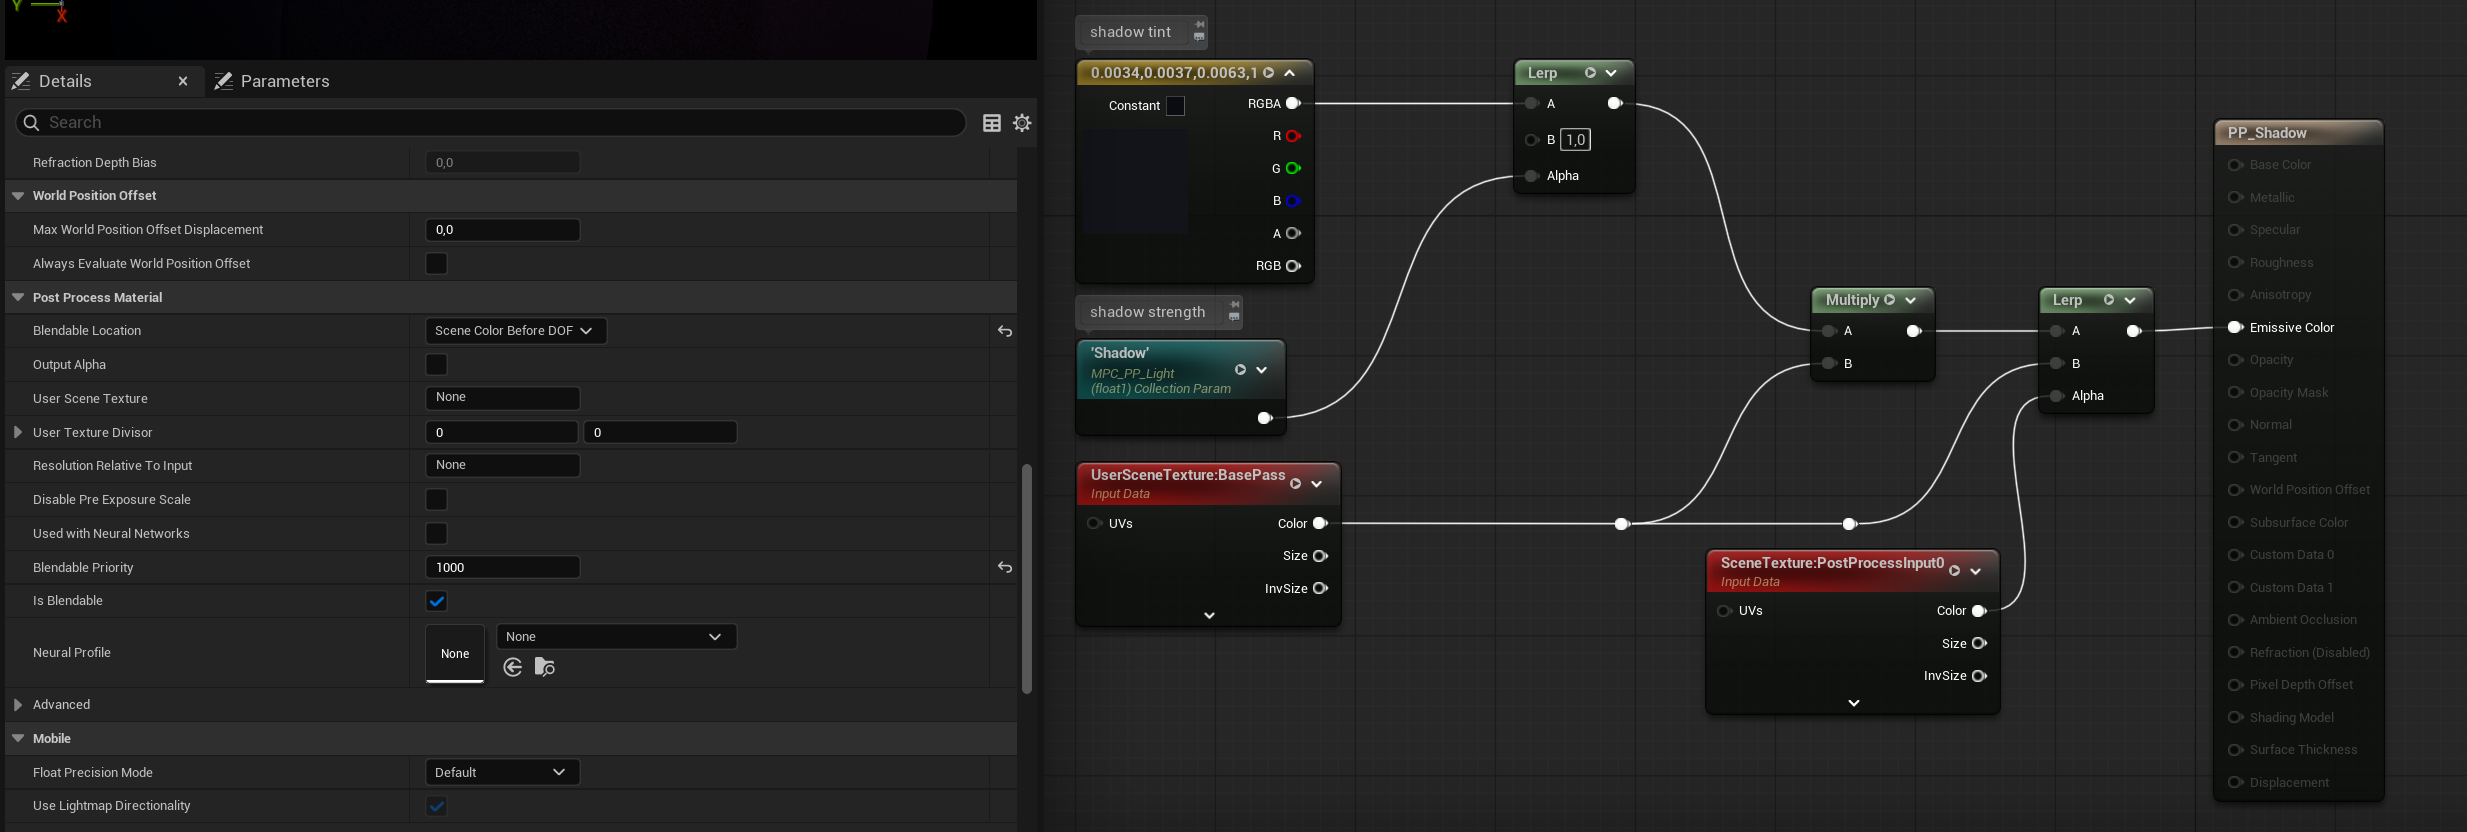Screen dimensions: 2467x832
Task: Open the Blendable Location dropdown
Action: (514, 331)
